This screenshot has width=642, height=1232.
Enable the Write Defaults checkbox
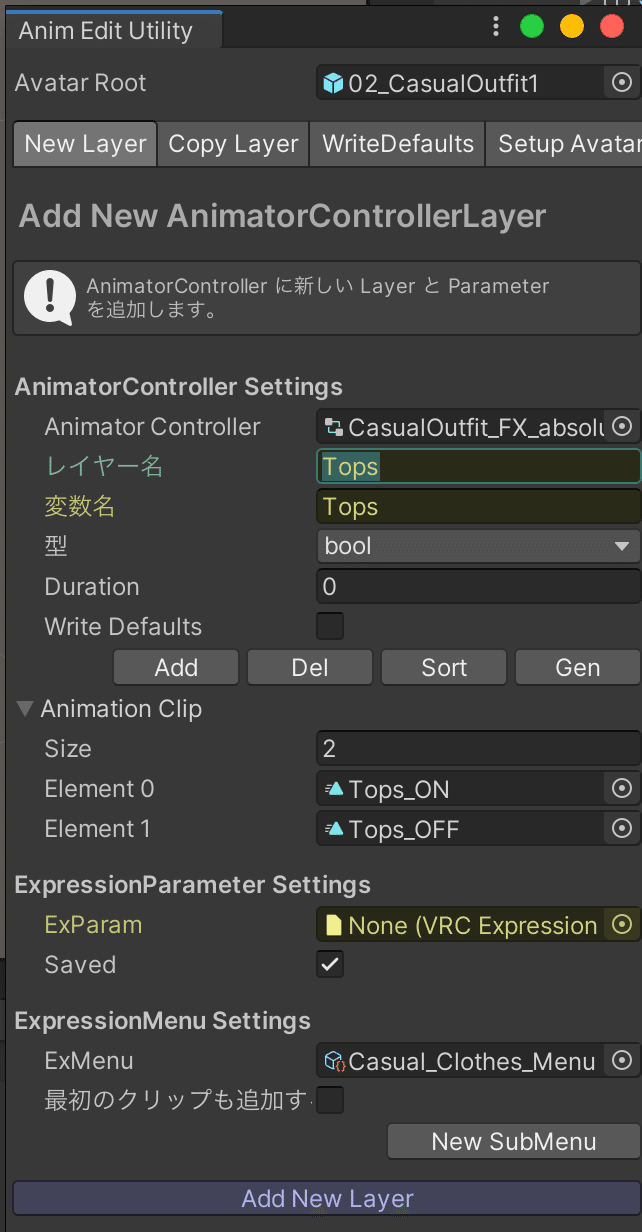pos(330,627)
